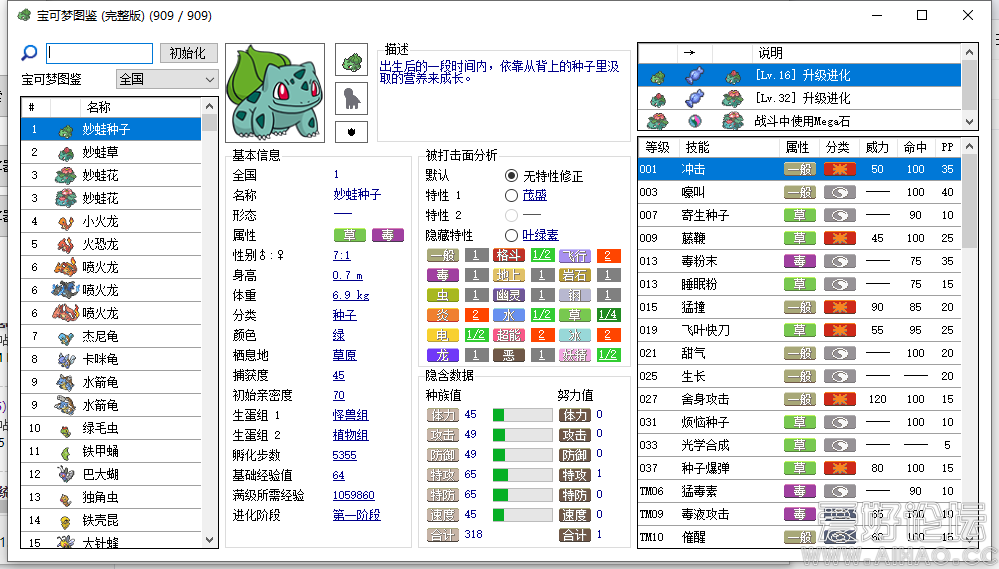Select the 种子爆弹 move row
Viewport: 999px width, 569px height.
click(800, 468)
